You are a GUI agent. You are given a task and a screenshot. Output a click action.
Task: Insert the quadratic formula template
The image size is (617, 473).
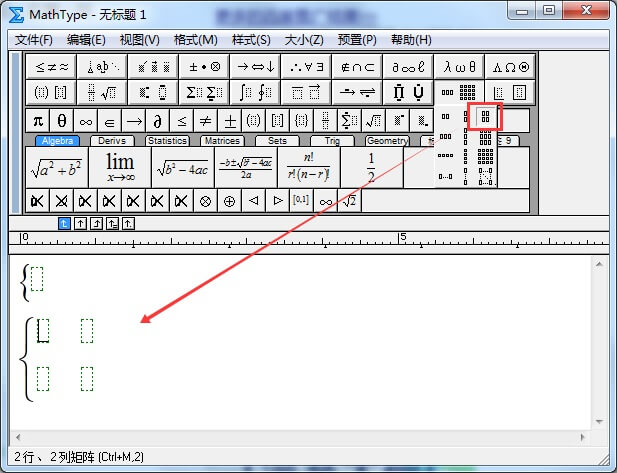(x=245, y=167)
